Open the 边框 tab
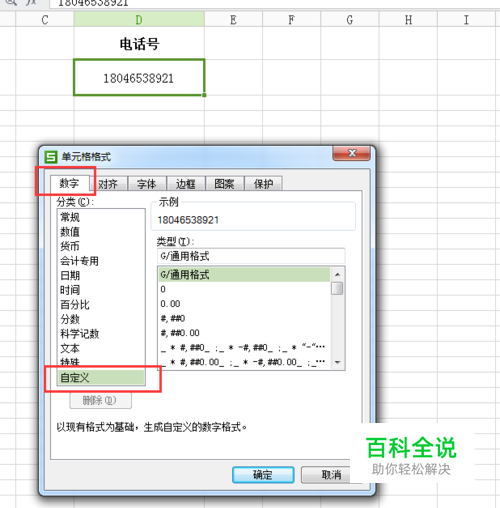Screen dimensions: 500x508 click(186, 184)
